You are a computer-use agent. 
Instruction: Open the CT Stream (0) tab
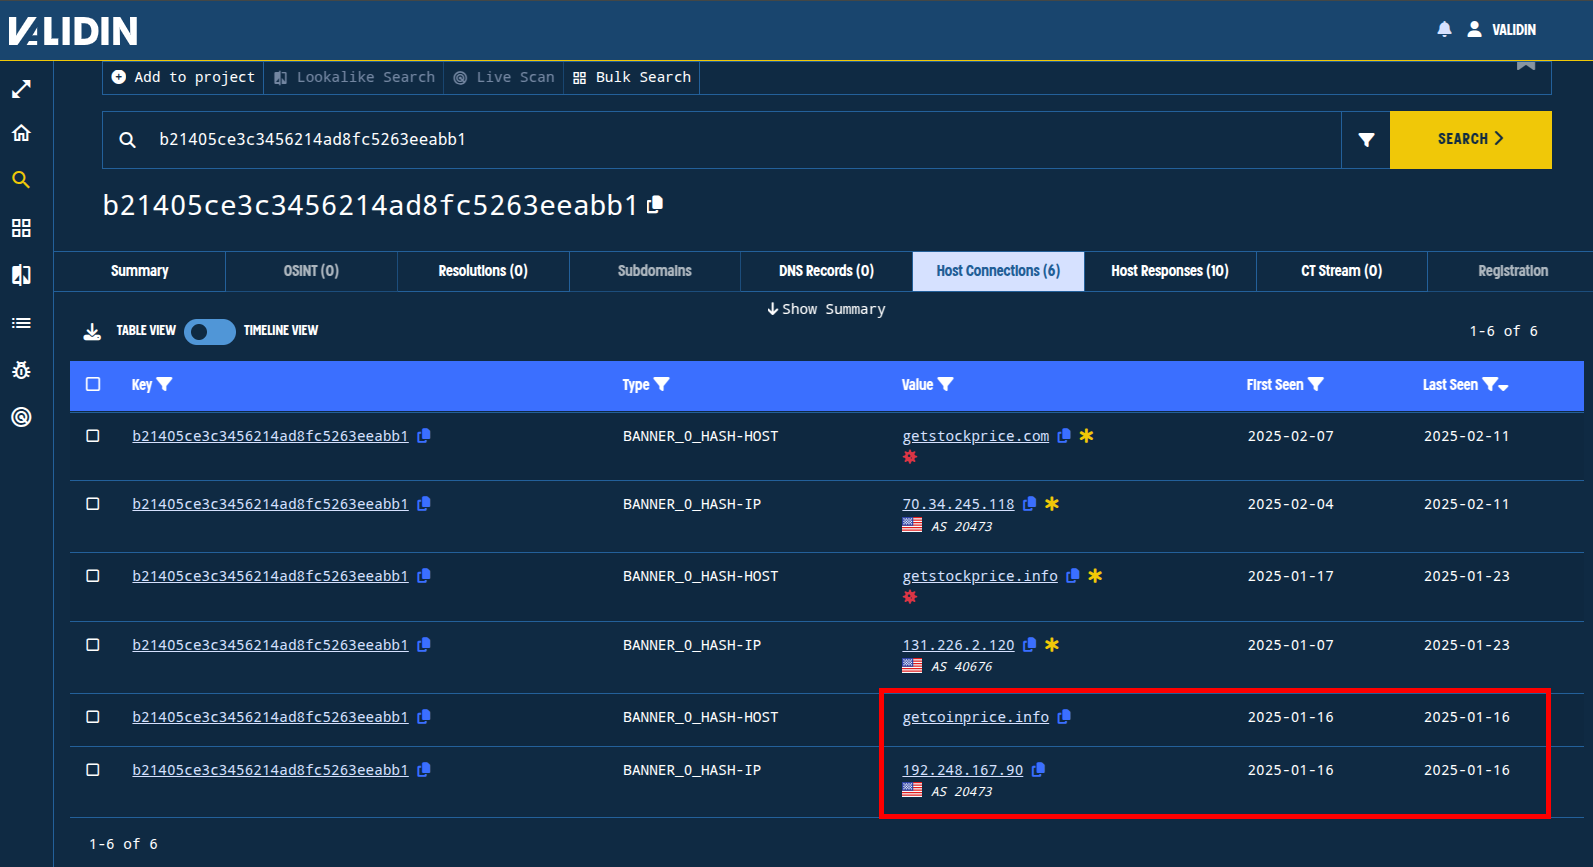pos(1341,271)
